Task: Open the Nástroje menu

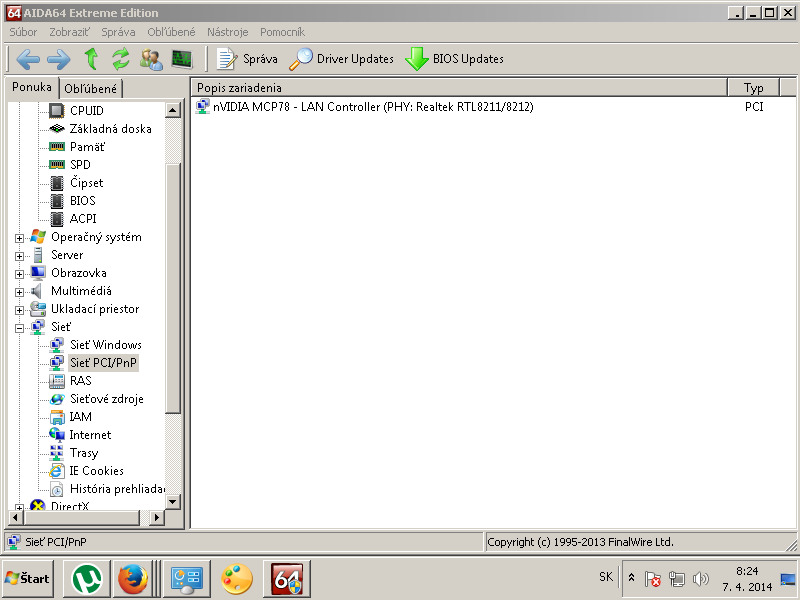Action: point(227,32)
